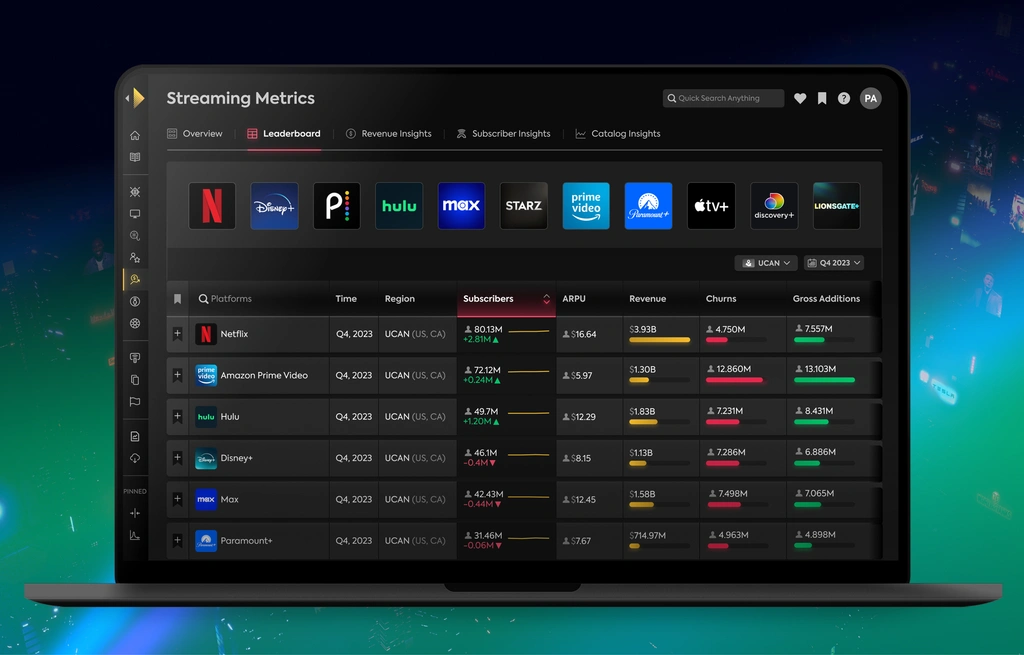The height and width of the screenshot is (655, 1024).
Task: Pick the Prime Video platform tile
Action: (x=586, y=206)
